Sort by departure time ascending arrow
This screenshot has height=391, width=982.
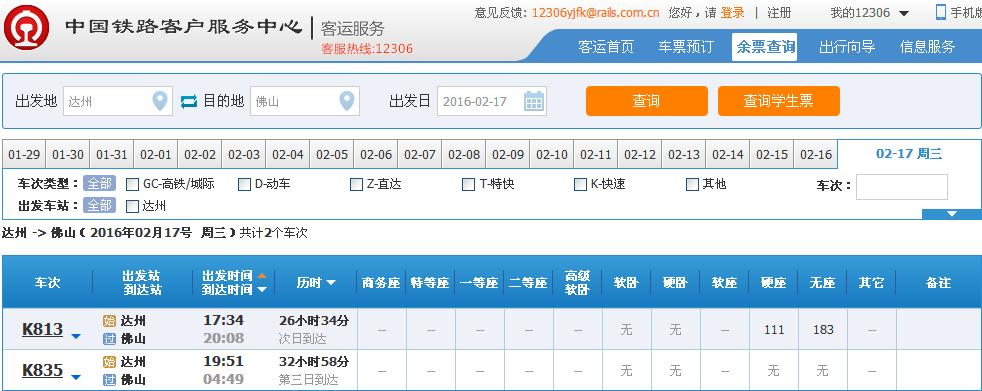click(262, 276)
